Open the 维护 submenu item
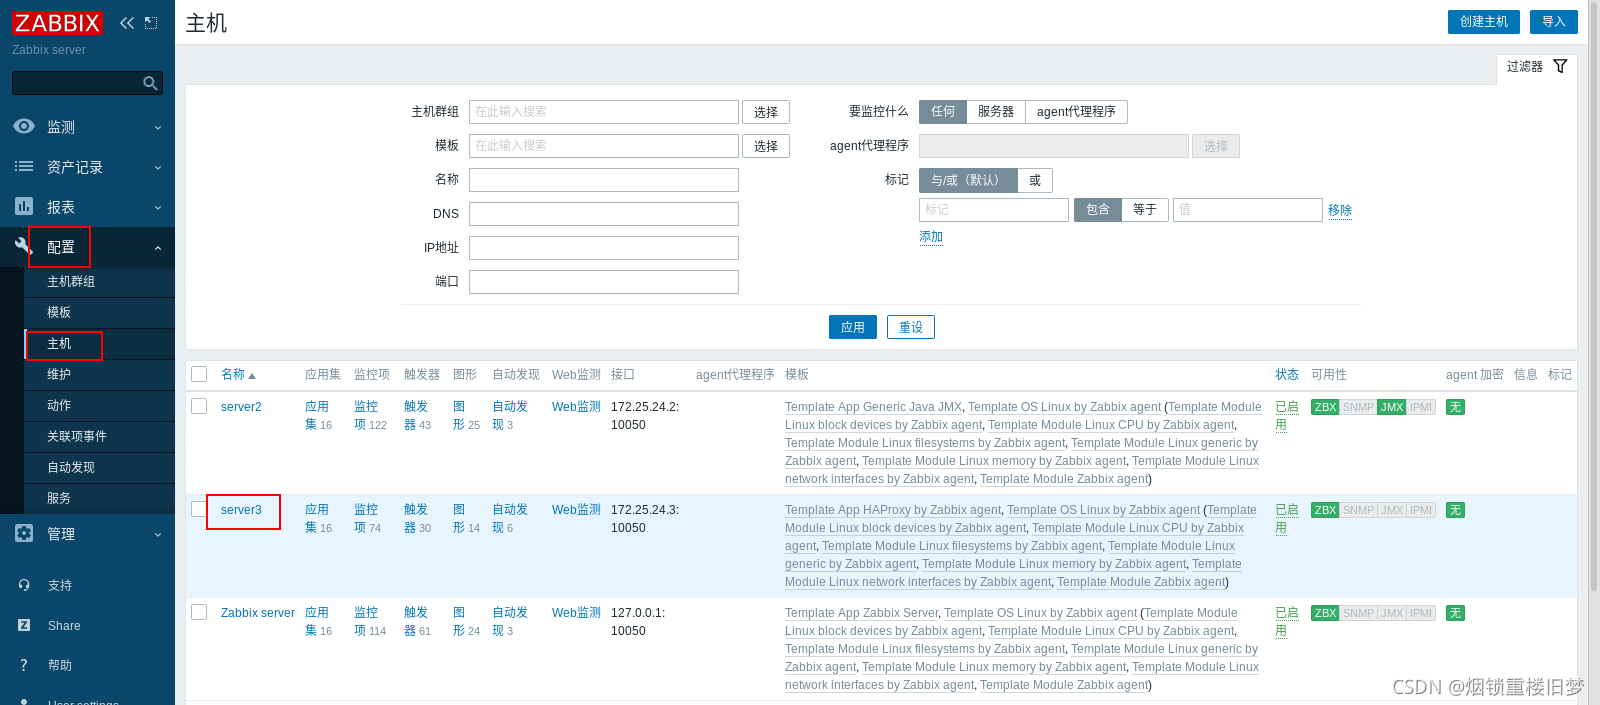Viewport: 1600px width, 705px height. click(99, 375)
